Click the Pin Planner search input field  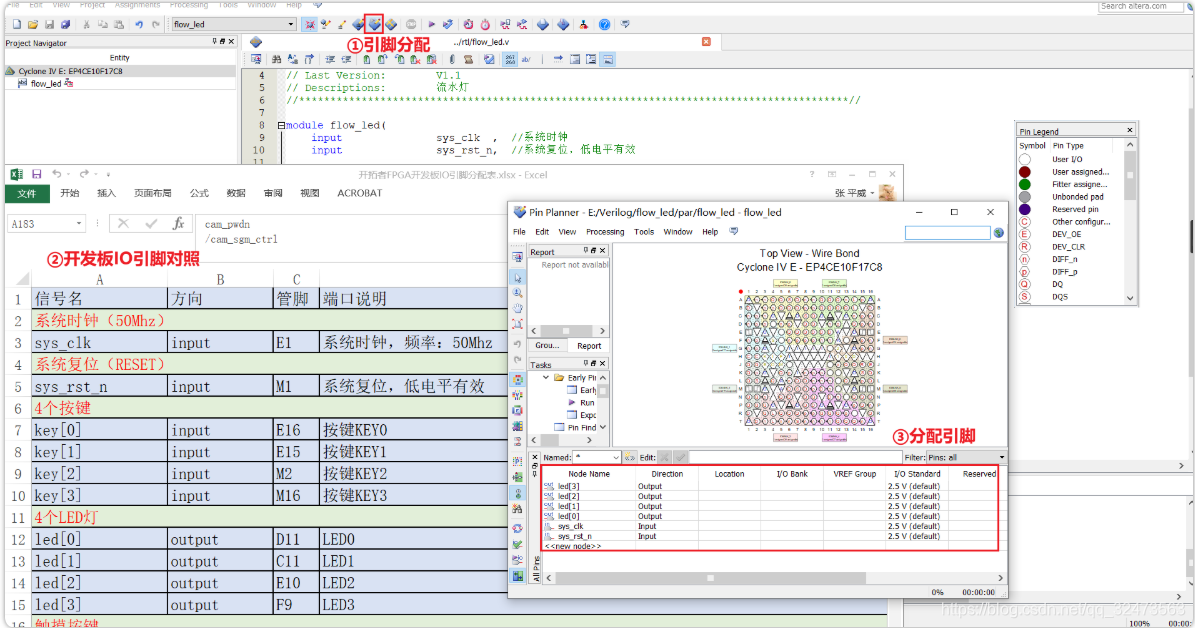[x=947, y=232]
